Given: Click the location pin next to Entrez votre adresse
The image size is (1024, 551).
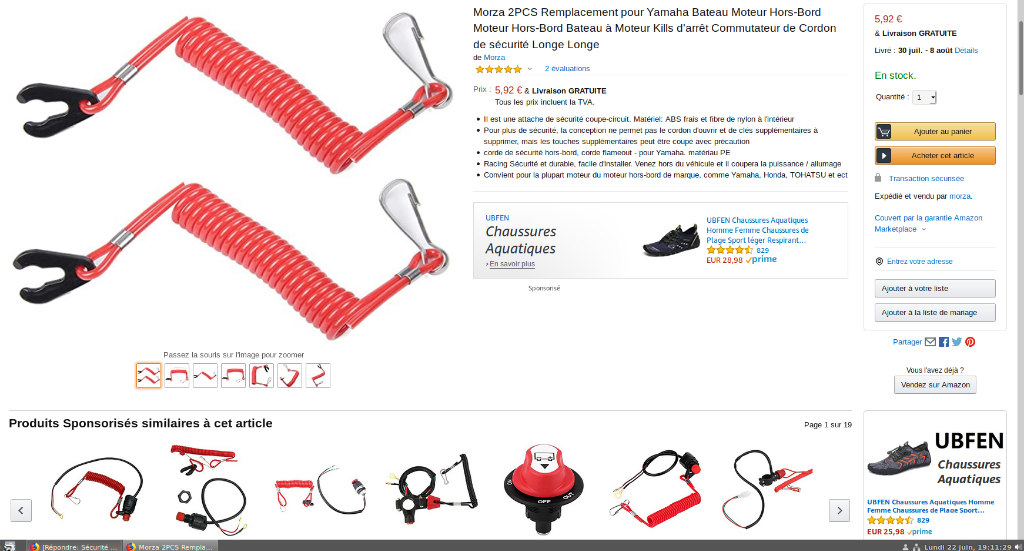Looking at the screenshot, I should pyautogui.click(x=879, y=261).
